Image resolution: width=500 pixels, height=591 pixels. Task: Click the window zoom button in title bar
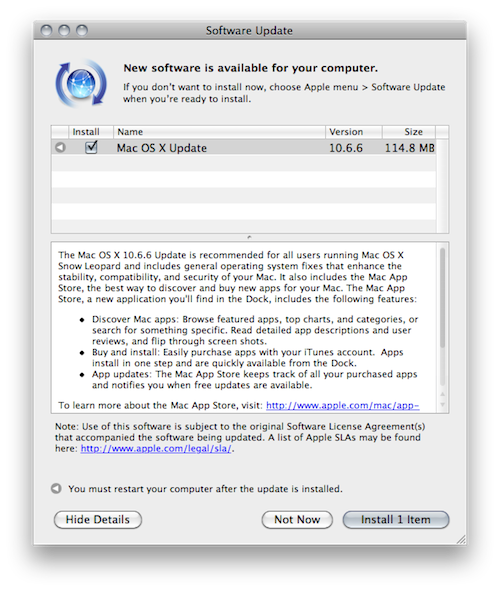pos(82,30)
